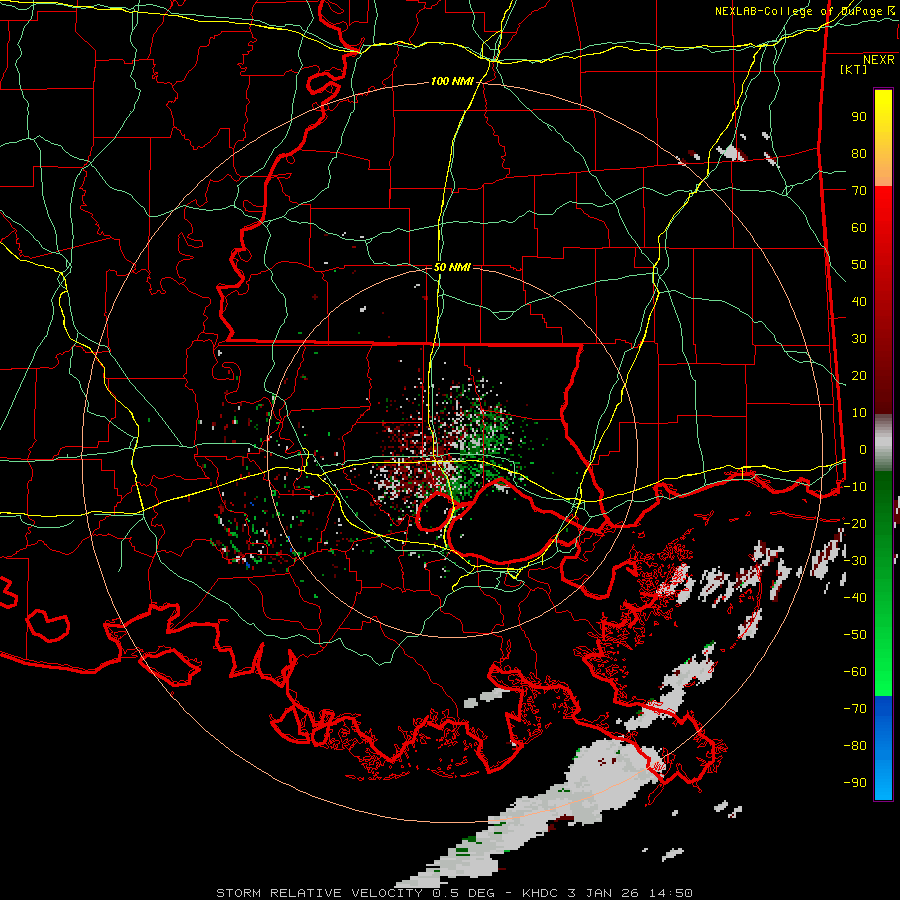Click the 0 value on the velocity scale

863,450
